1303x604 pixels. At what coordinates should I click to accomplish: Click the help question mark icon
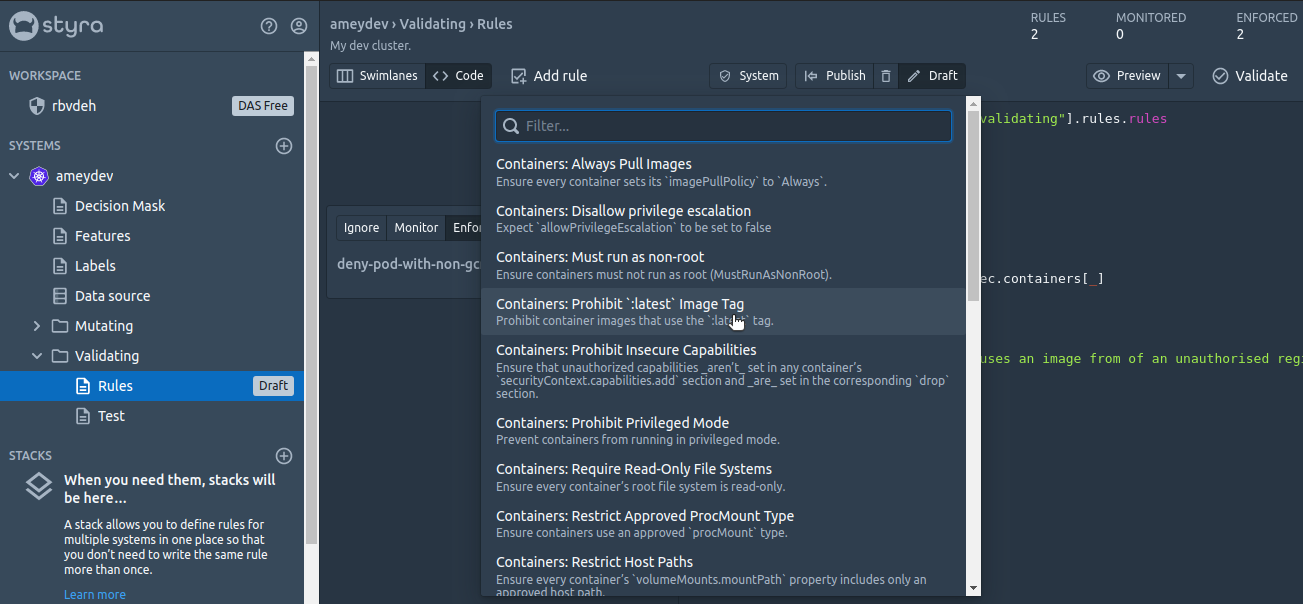[268, 26]
